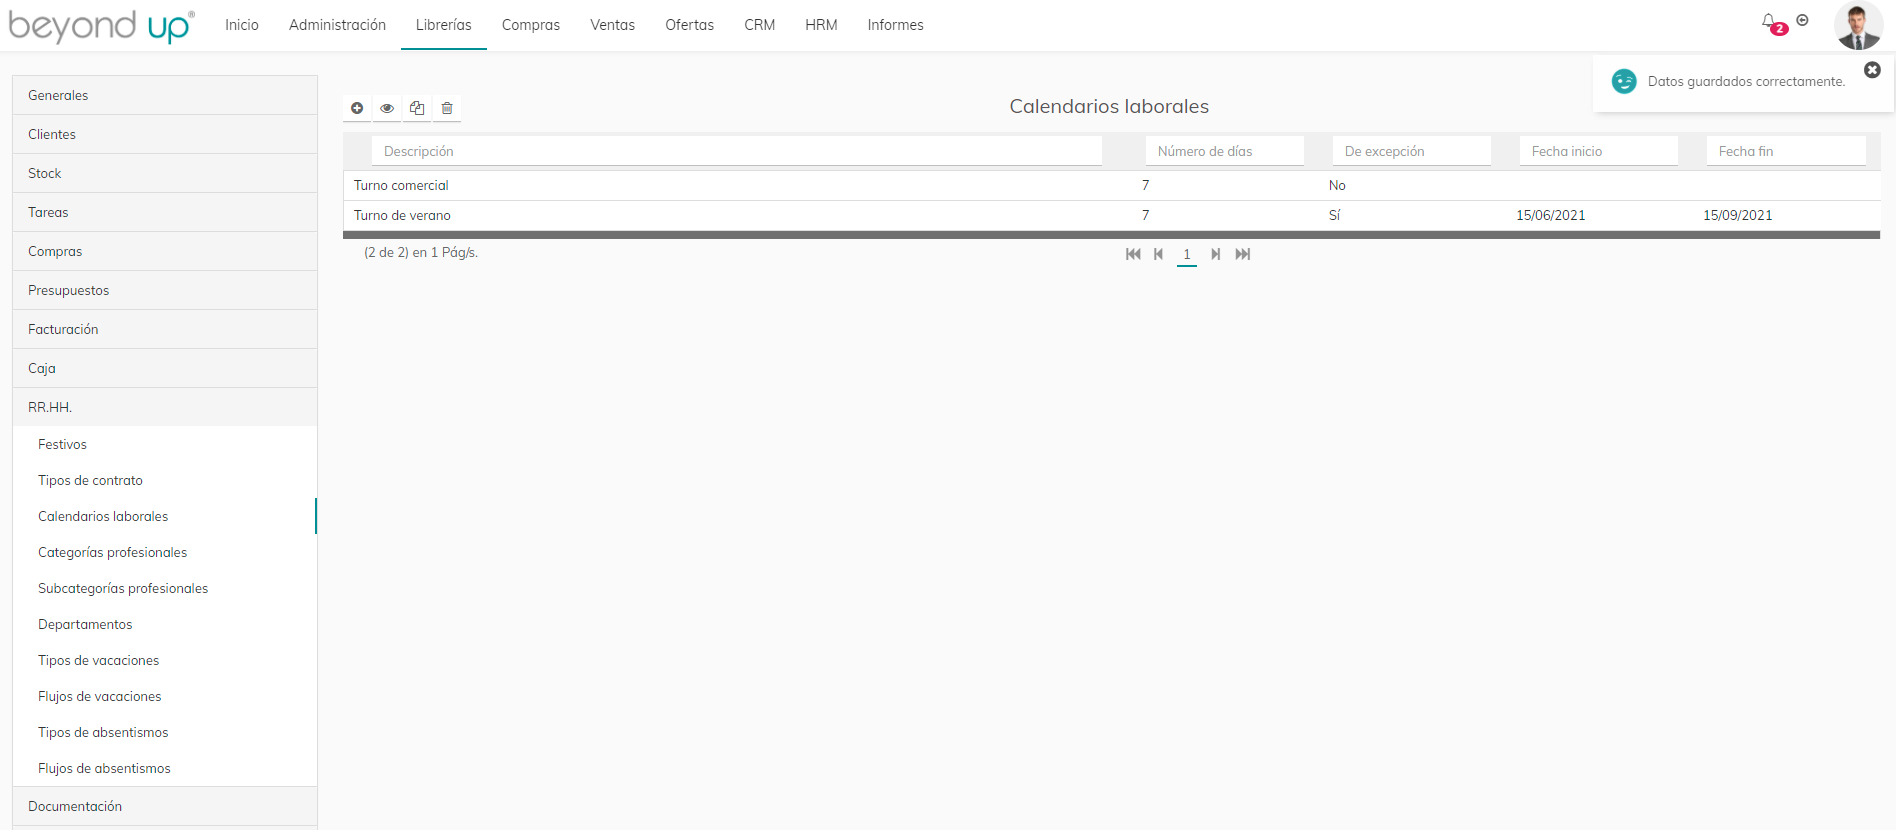Go to first page of results

pyautogui.click(x=1133, y=254)
